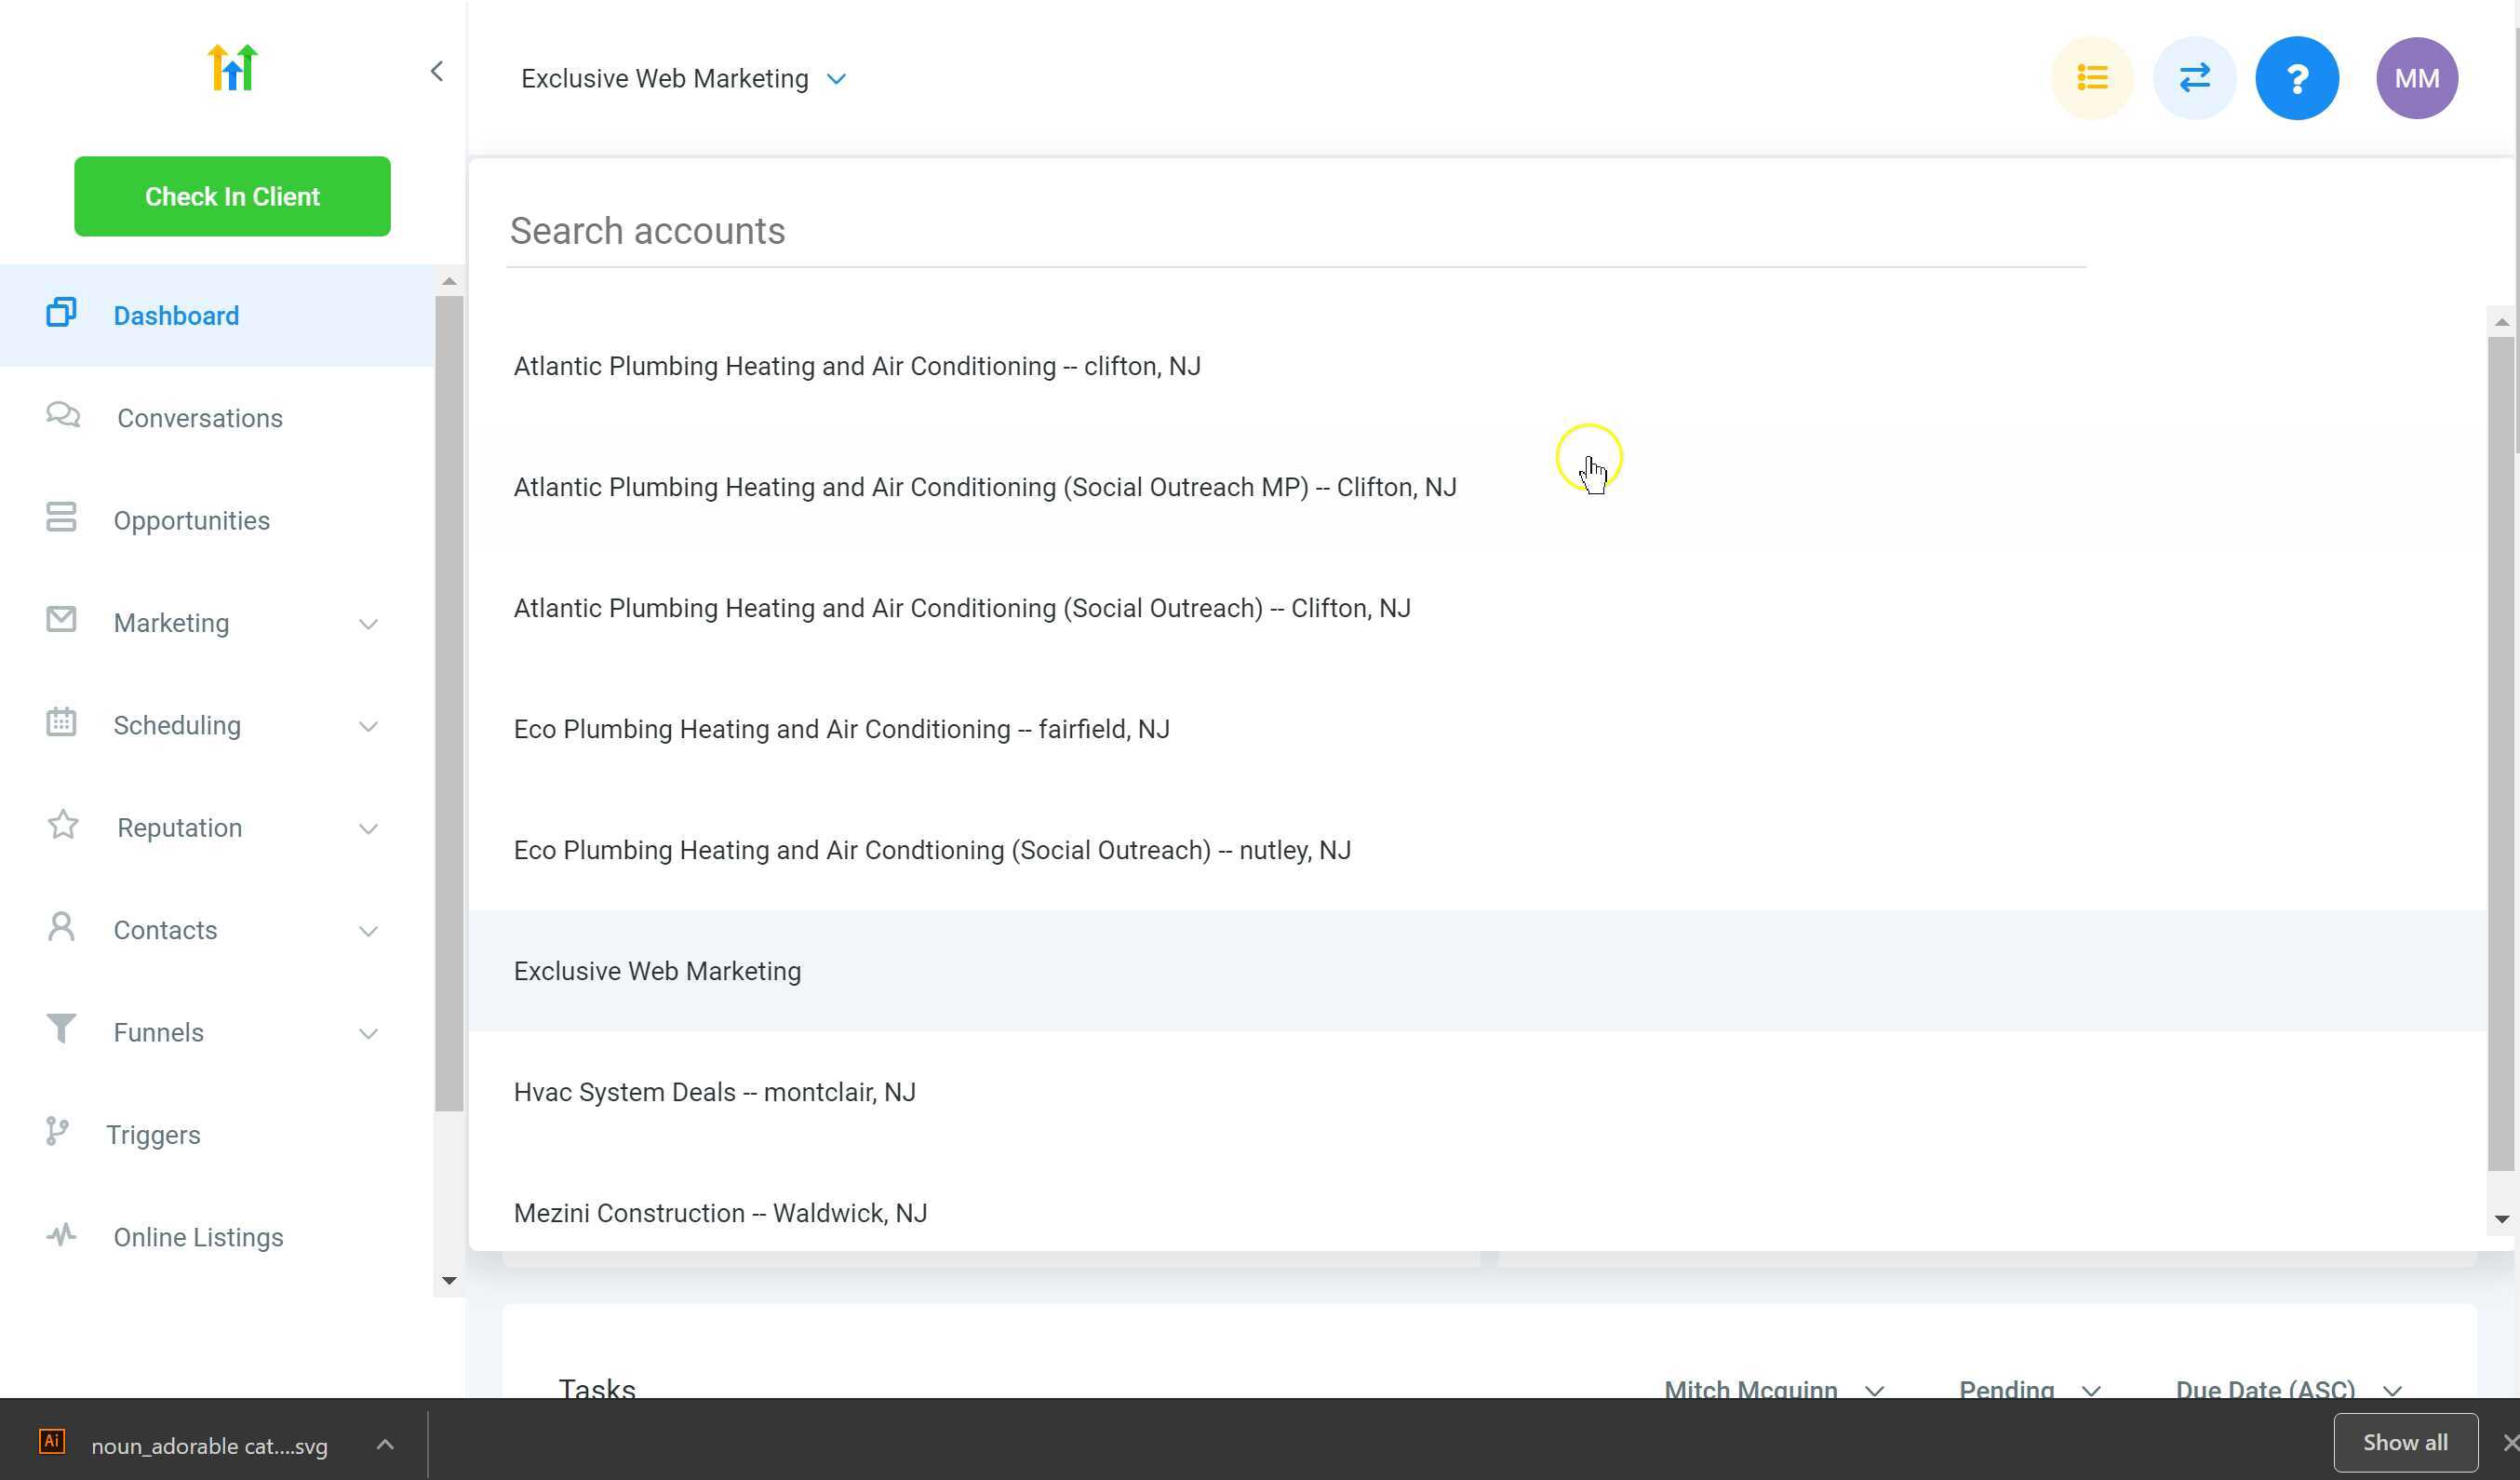Click the Search accounts input field
Viewport: 2520px width, 1480px height.
point(1295,231)
